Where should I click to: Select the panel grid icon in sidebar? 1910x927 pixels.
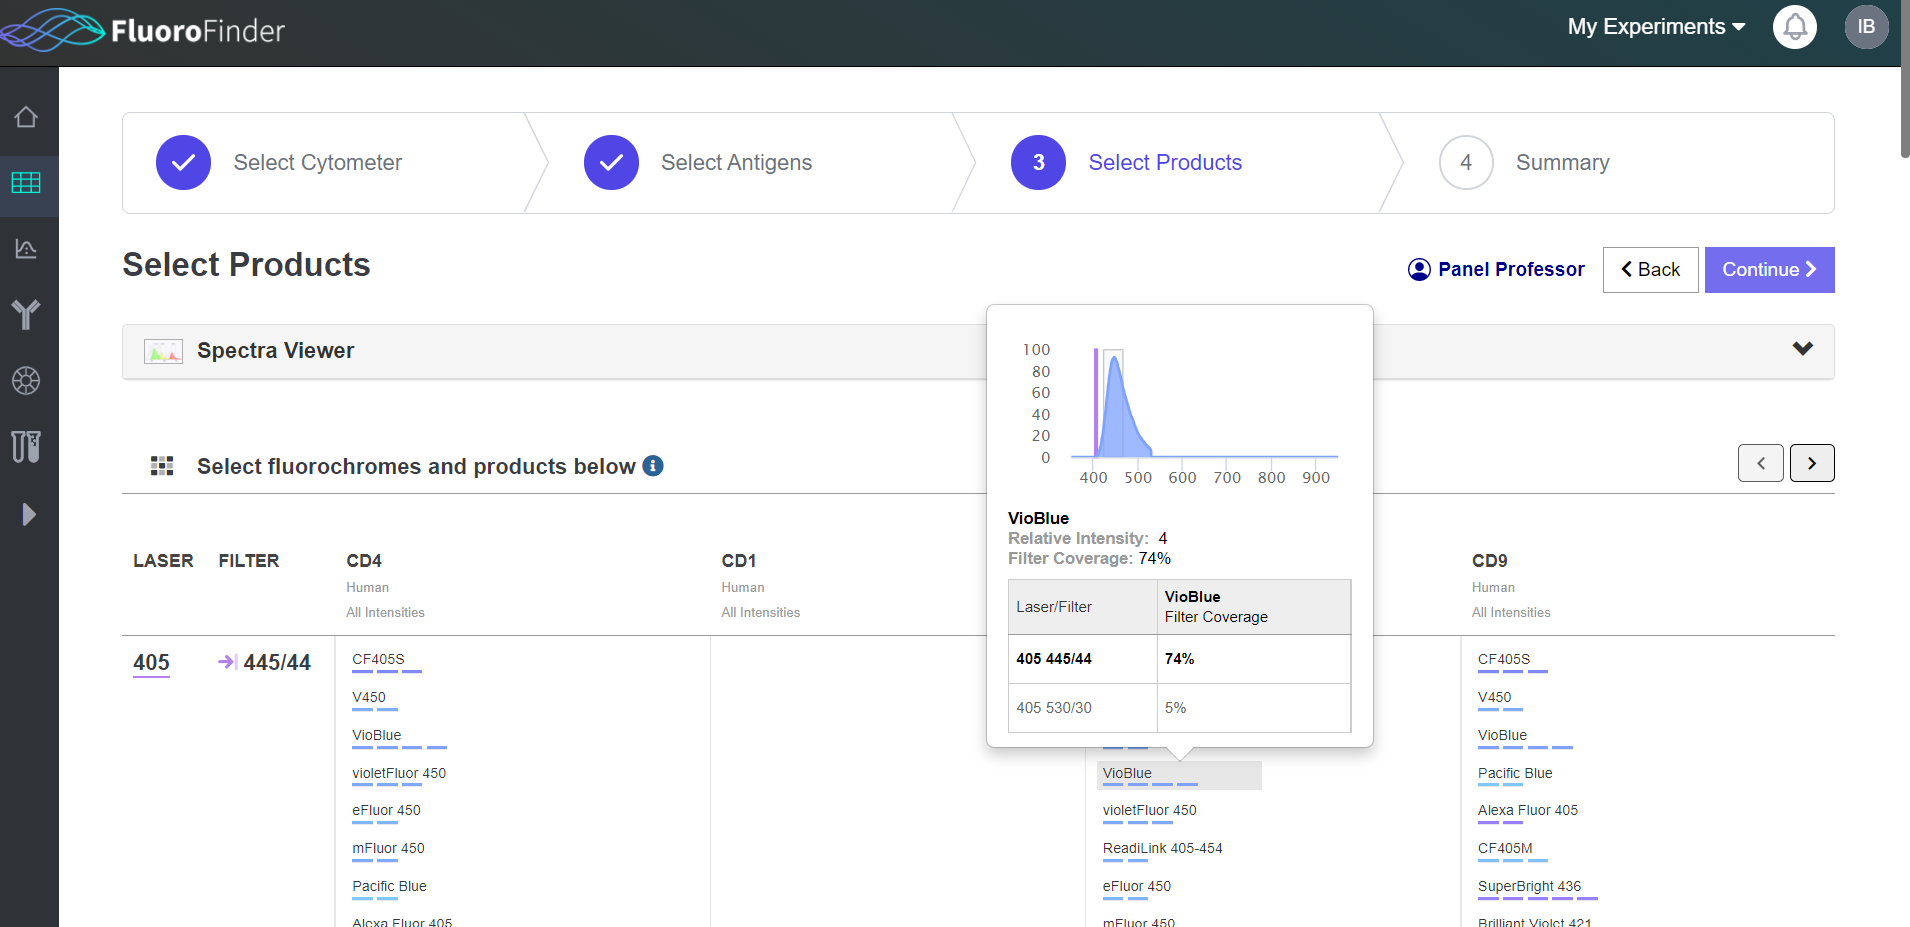(28, 184)
